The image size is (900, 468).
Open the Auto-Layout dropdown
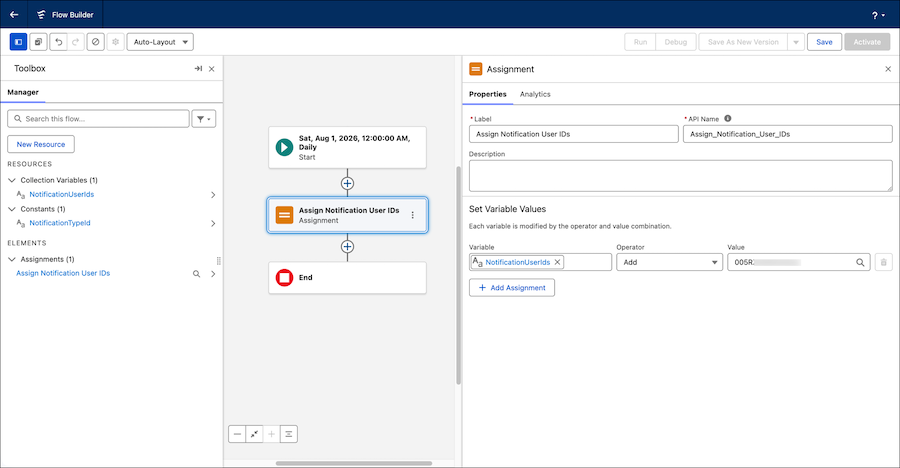pyautogui.click(x=160, y=42)
